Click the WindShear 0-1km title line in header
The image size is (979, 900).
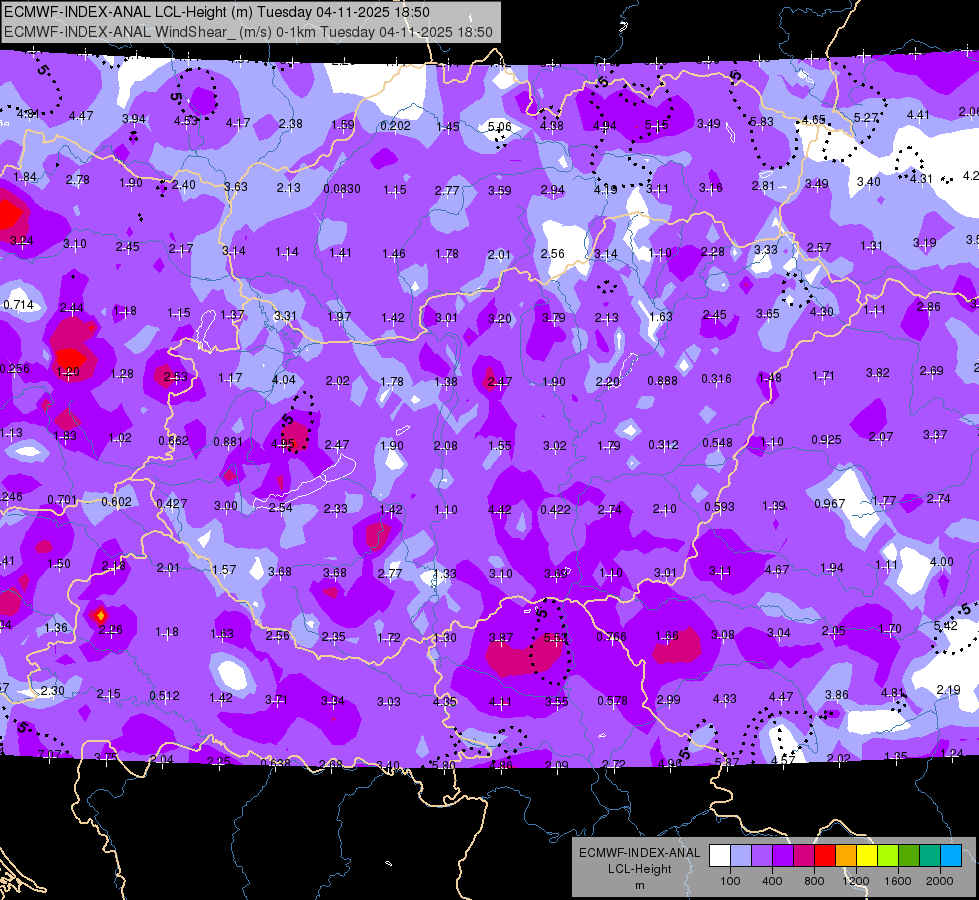[248, 32]
